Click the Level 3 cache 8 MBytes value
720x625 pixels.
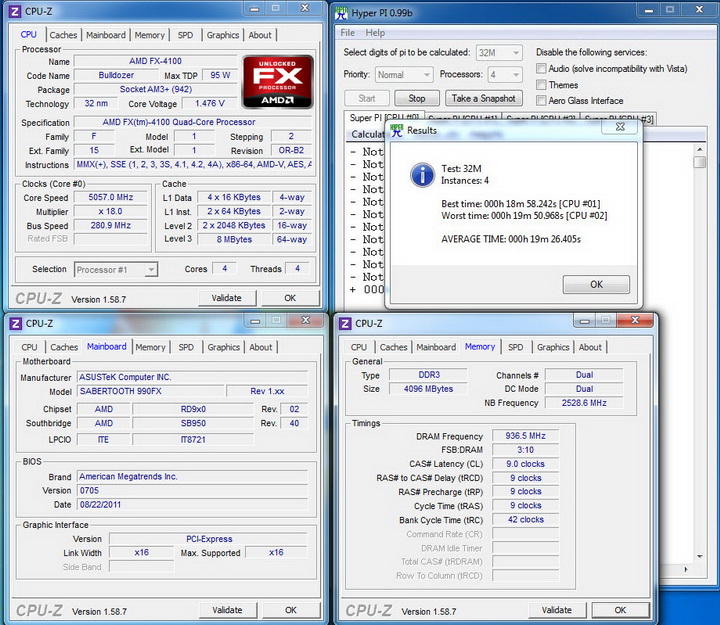point(234,239)
